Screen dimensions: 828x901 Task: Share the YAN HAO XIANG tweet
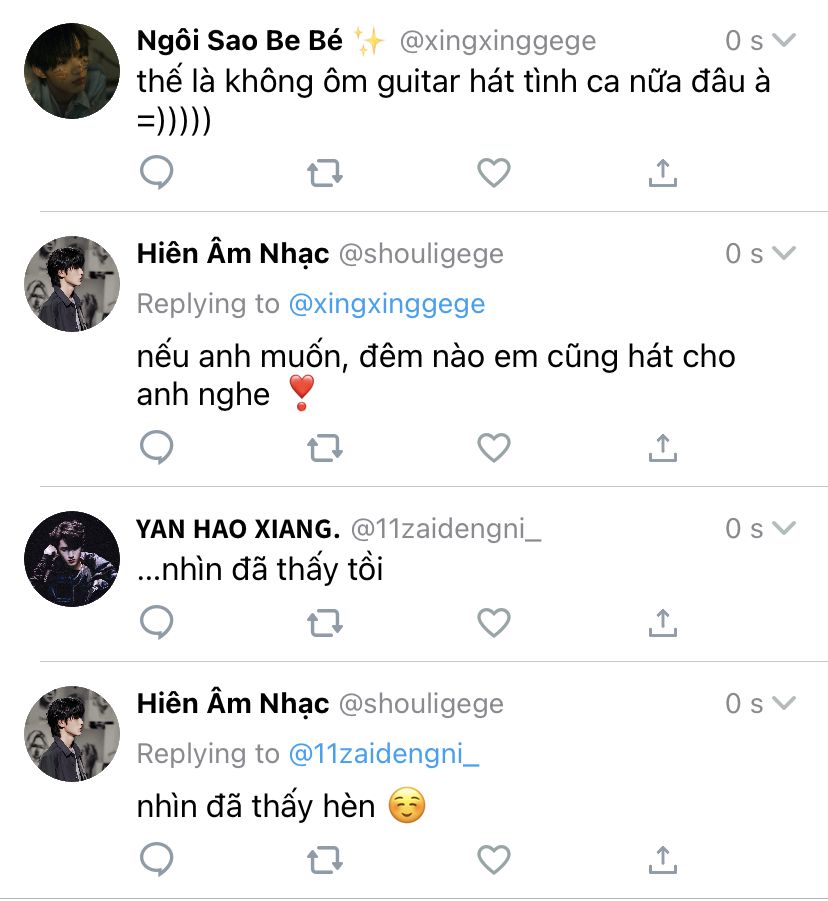662,623
